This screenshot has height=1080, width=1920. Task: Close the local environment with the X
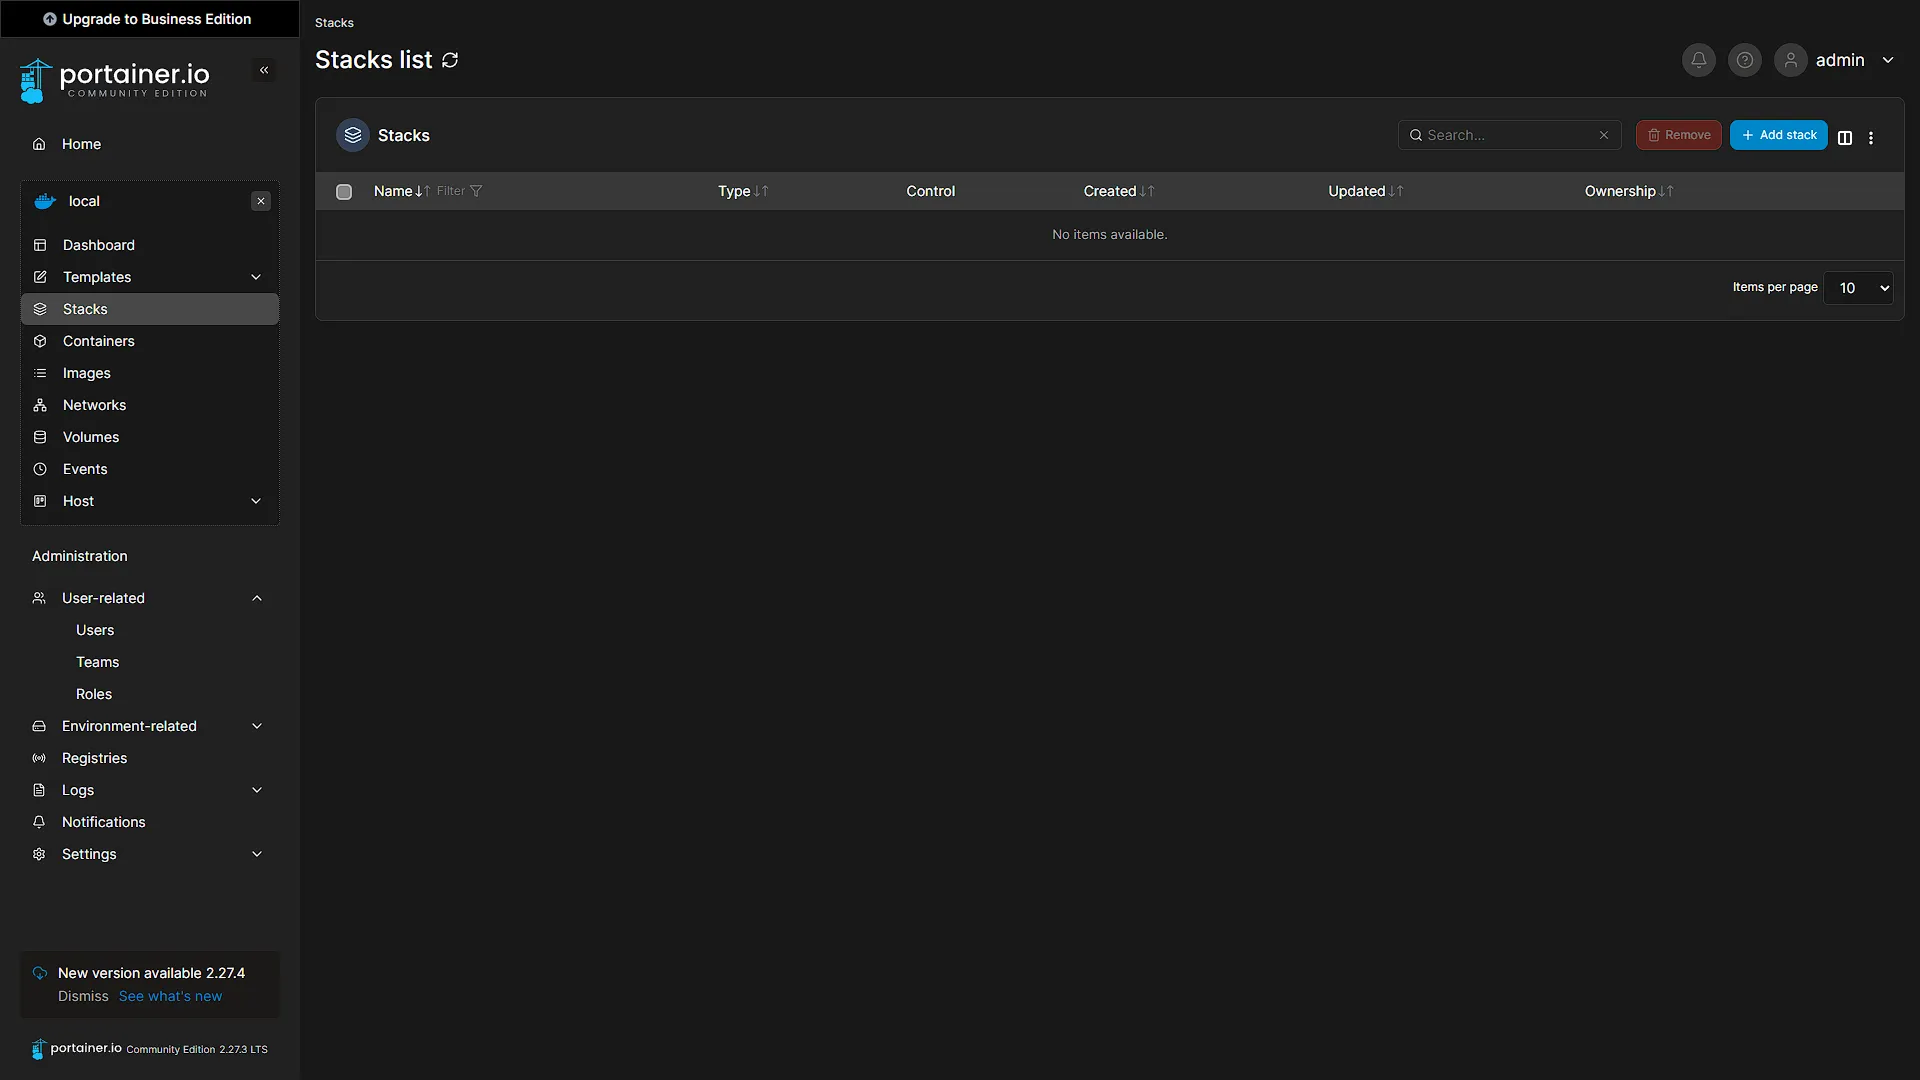click(x=261, y=201)
